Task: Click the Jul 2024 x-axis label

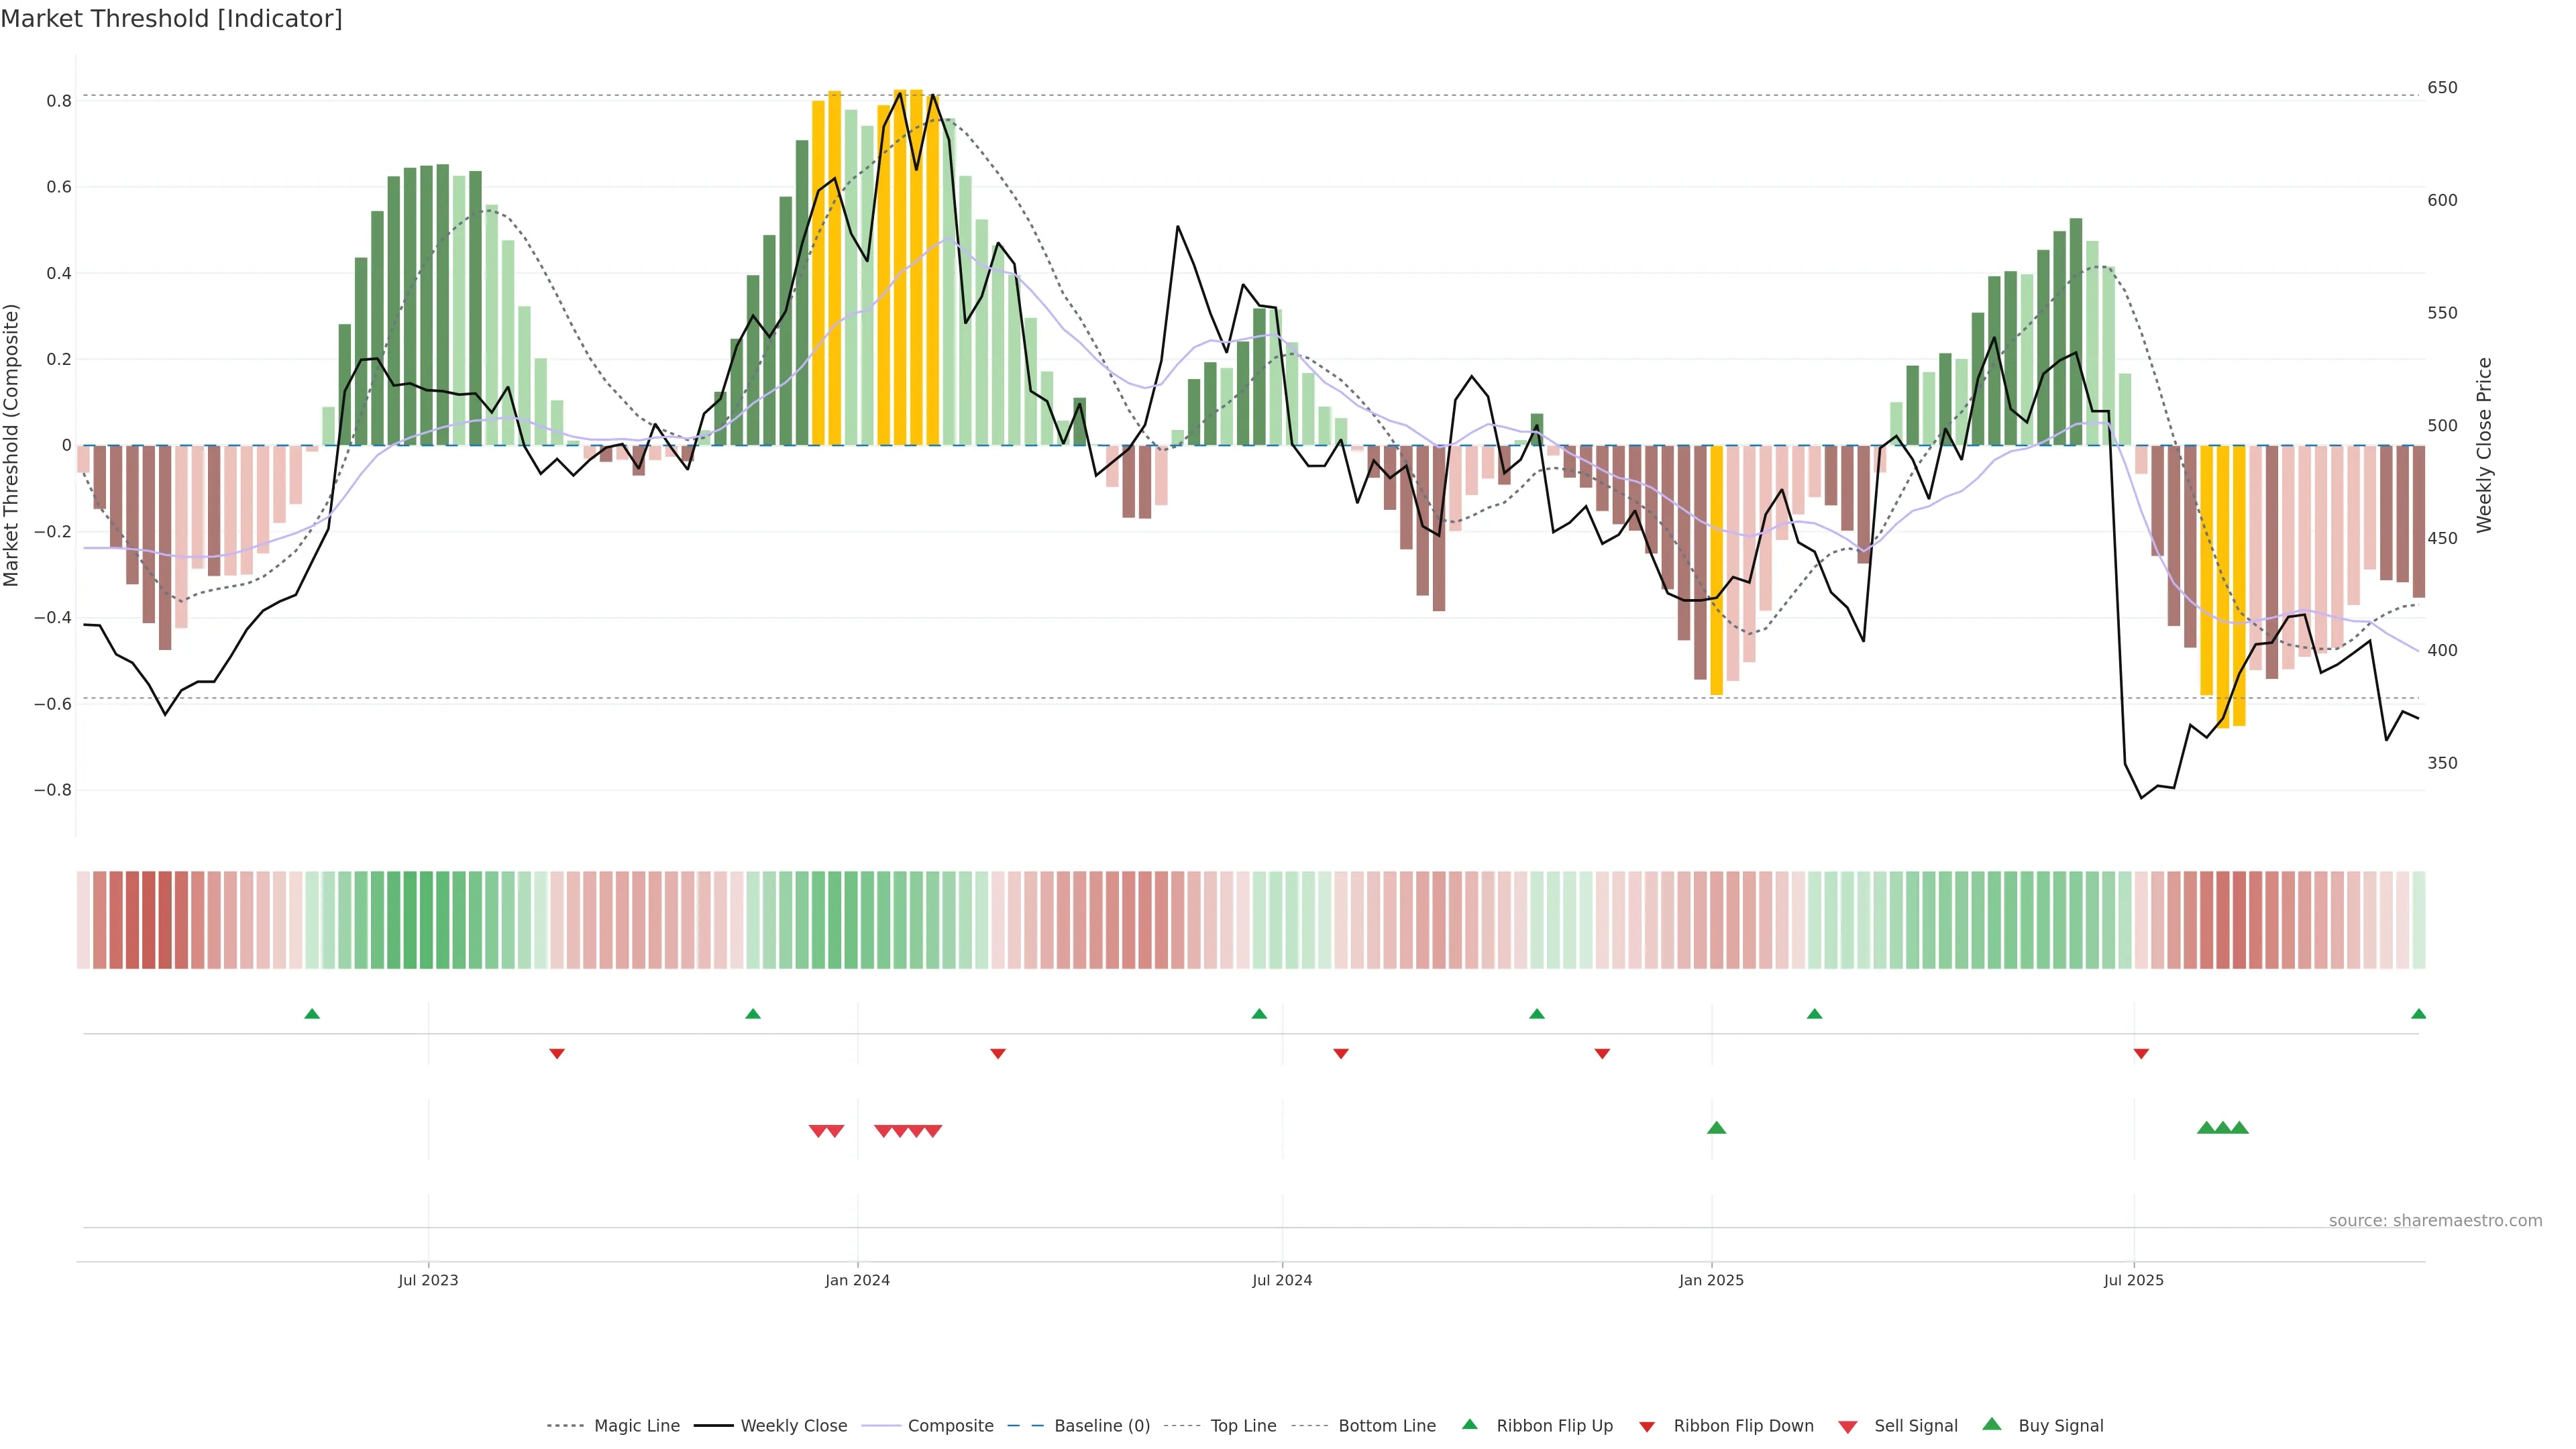Action: click(1282, 1280)
